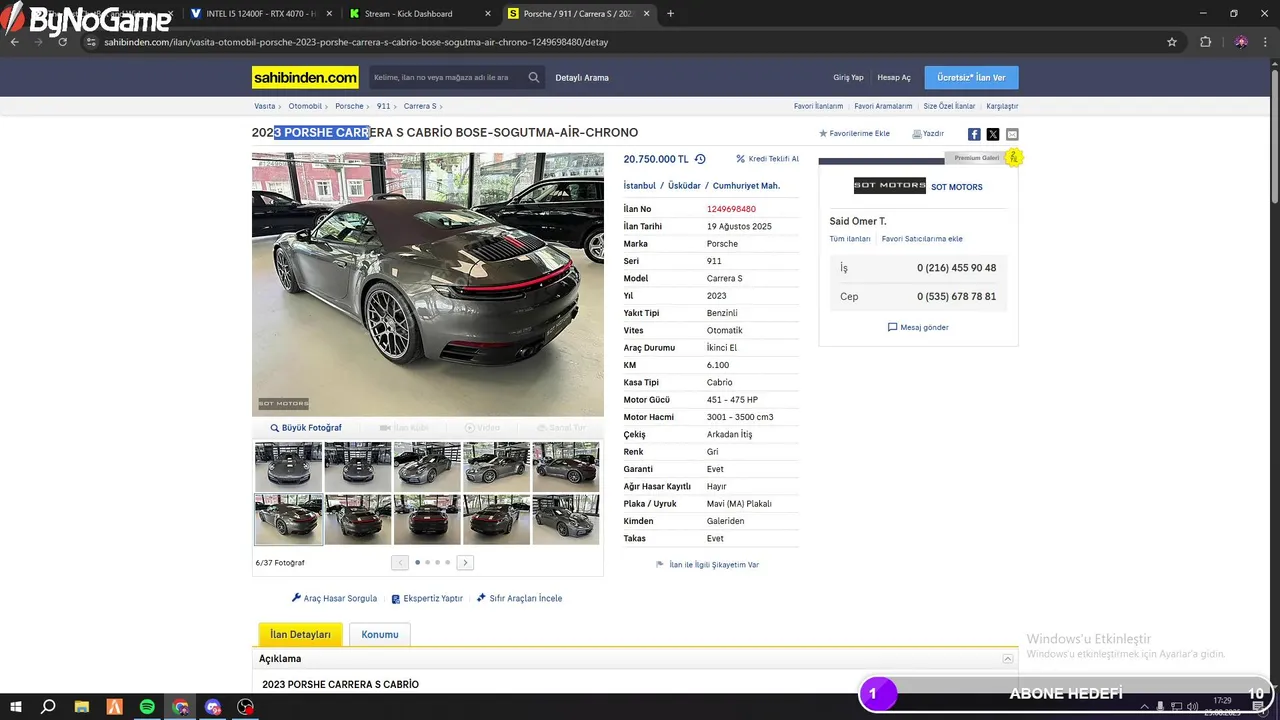This screenshot has height=720, width=1280.
Task: Open Karşılaştır link
Action: (1002, 106)
